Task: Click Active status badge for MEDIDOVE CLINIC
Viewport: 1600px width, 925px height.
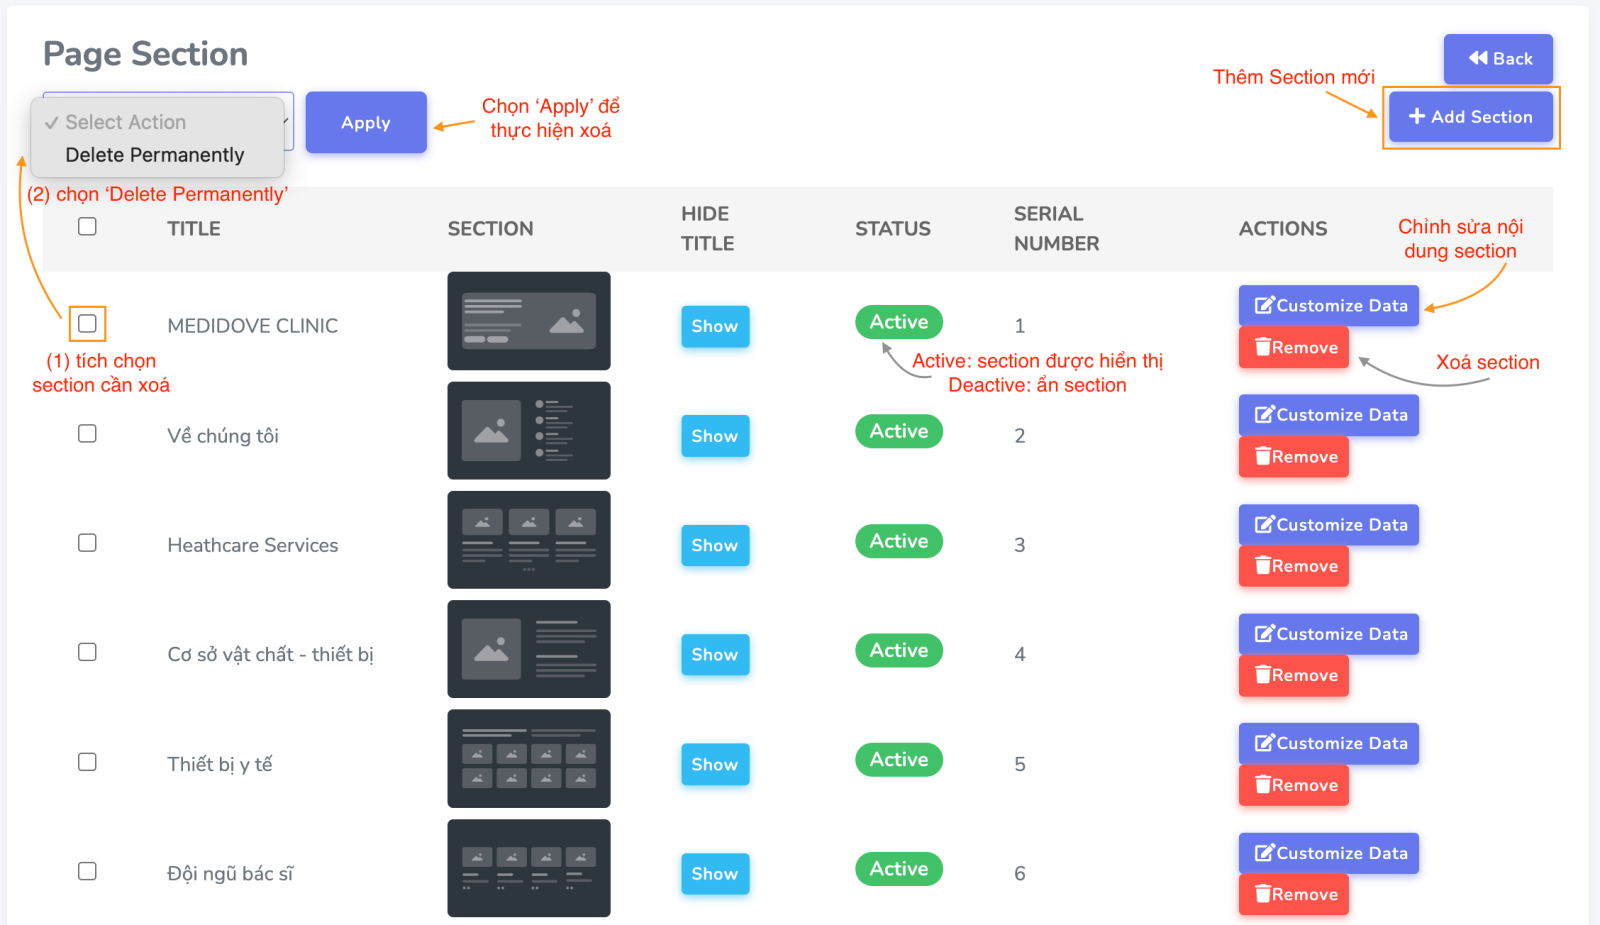Action: click(899, 322)
